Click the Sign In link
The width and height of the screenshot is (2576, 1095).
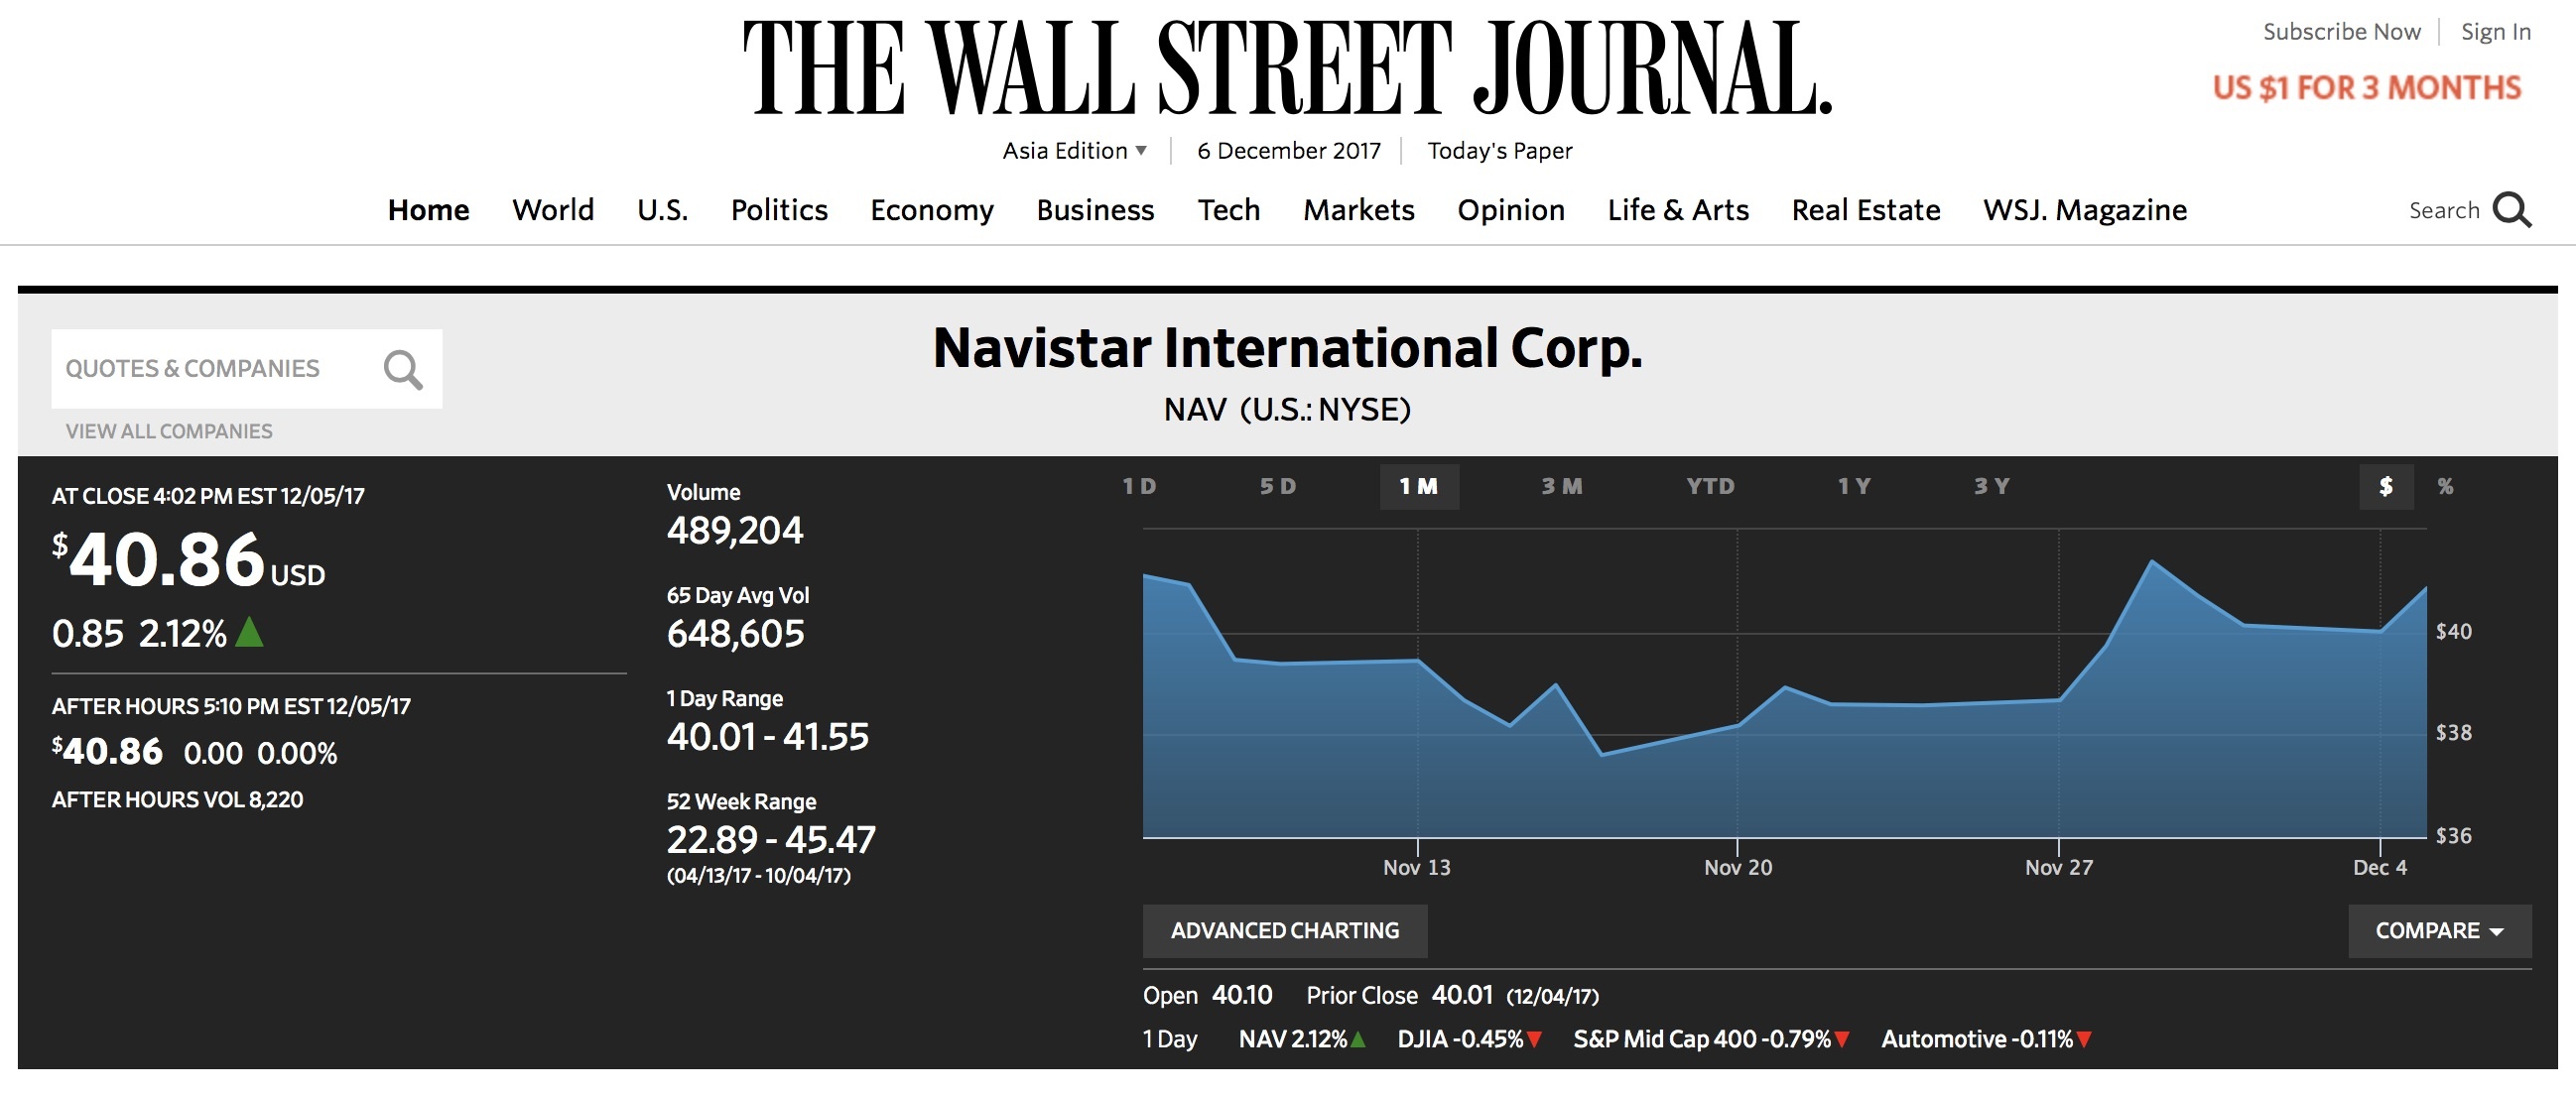(2495, 32)
